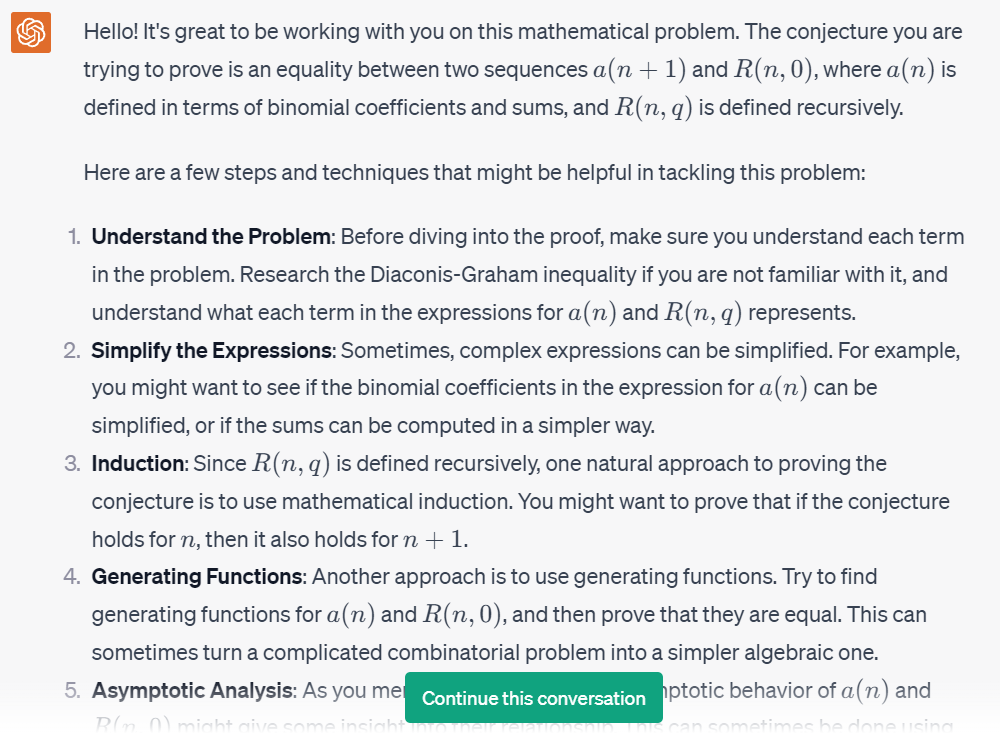Click list number 5 marker
1000x737 pixels.
72,690
